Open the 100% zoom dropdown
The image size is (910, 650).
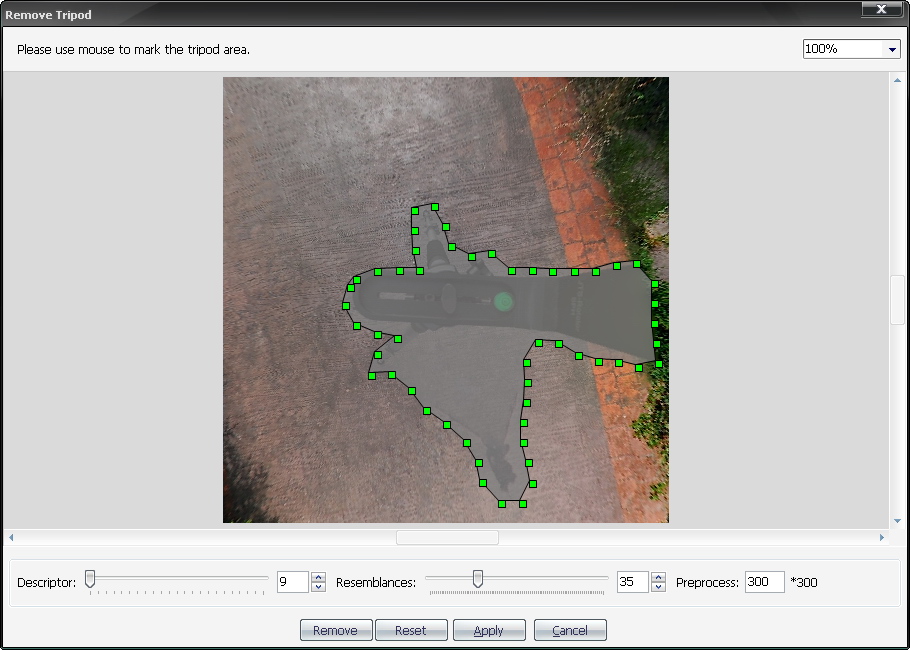[x=892, y=49]
